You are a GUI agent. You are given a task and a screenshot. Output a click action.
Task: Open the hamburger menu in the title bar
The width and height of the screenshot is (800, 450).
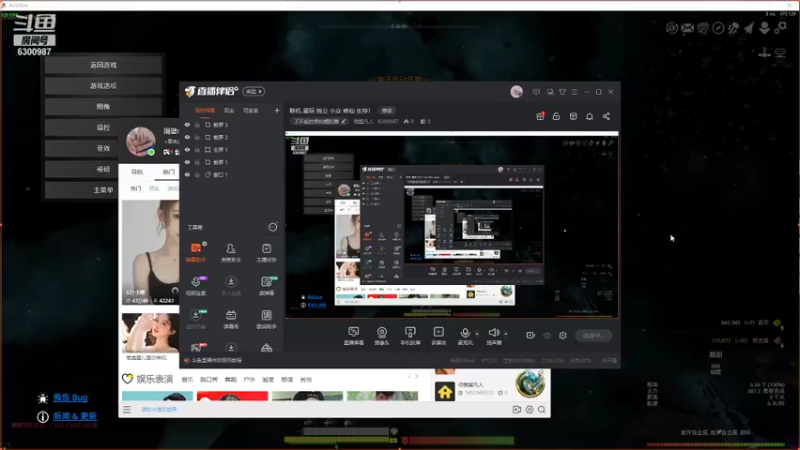click(x=574, y=92)
